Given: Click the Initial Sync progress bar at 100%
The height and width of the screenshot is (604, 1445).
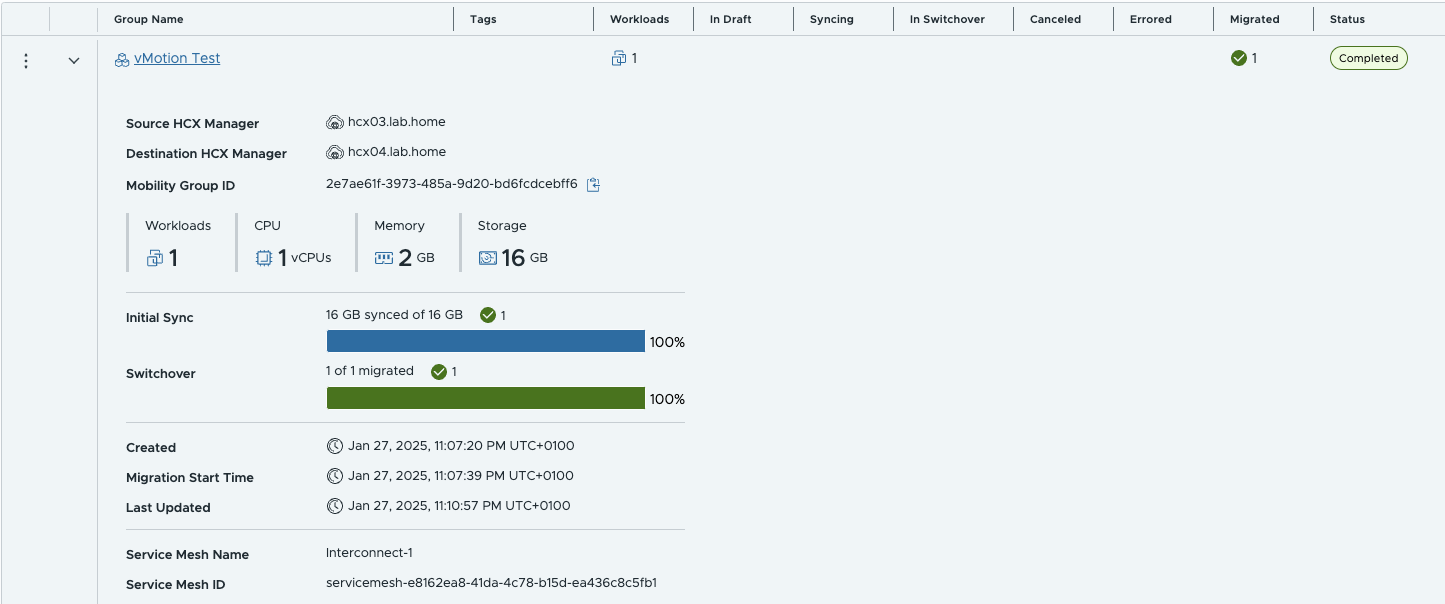Looking at the screenshot, I should coord(485,341).
